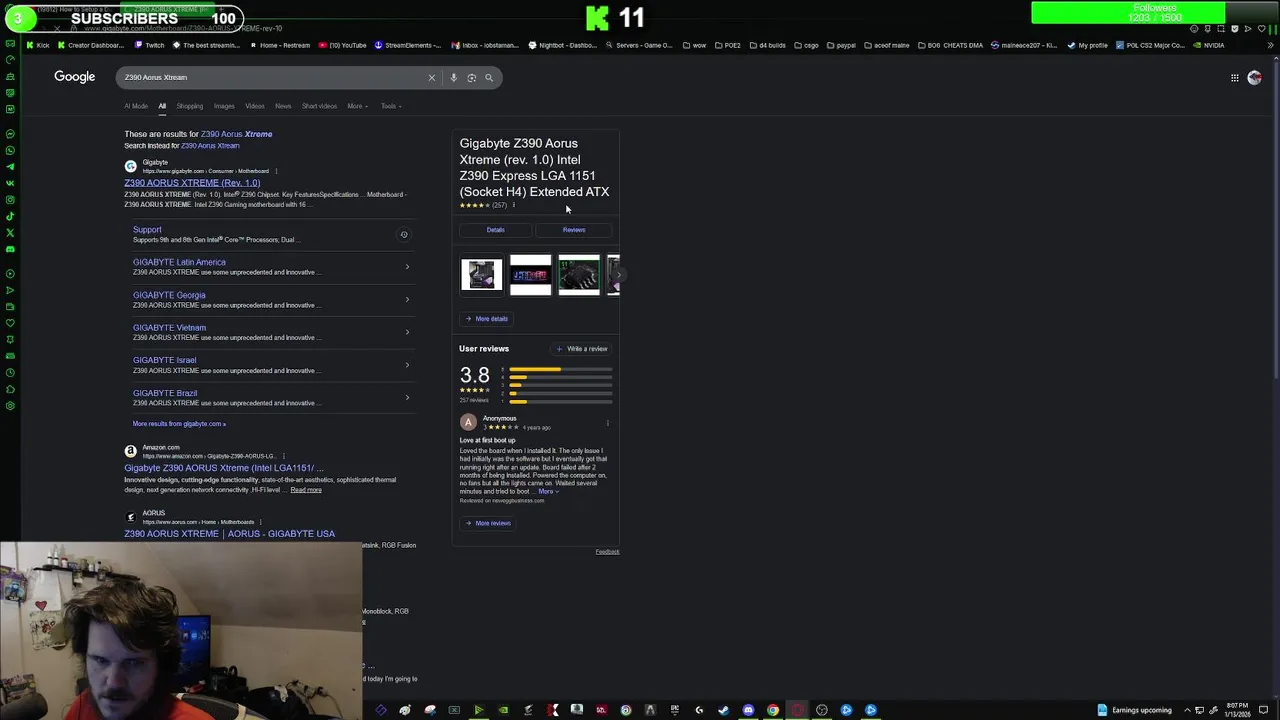The width and height of the screenshot is (1280, 720).
Task: Open the Steam taskbar icon
Action: tap(723, 710)
